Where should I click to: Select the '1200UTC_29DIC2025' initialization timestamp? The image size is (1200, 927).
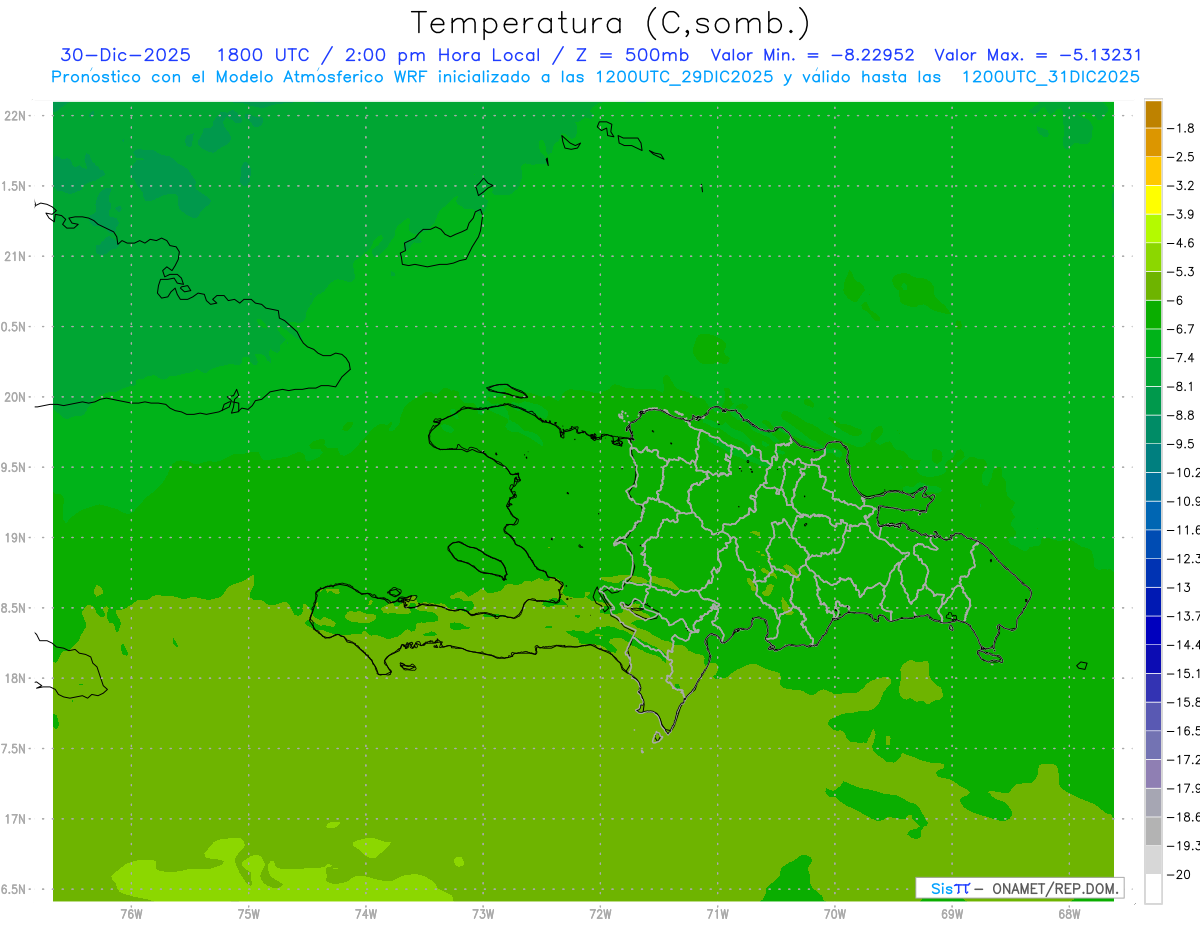pos(684,77)
